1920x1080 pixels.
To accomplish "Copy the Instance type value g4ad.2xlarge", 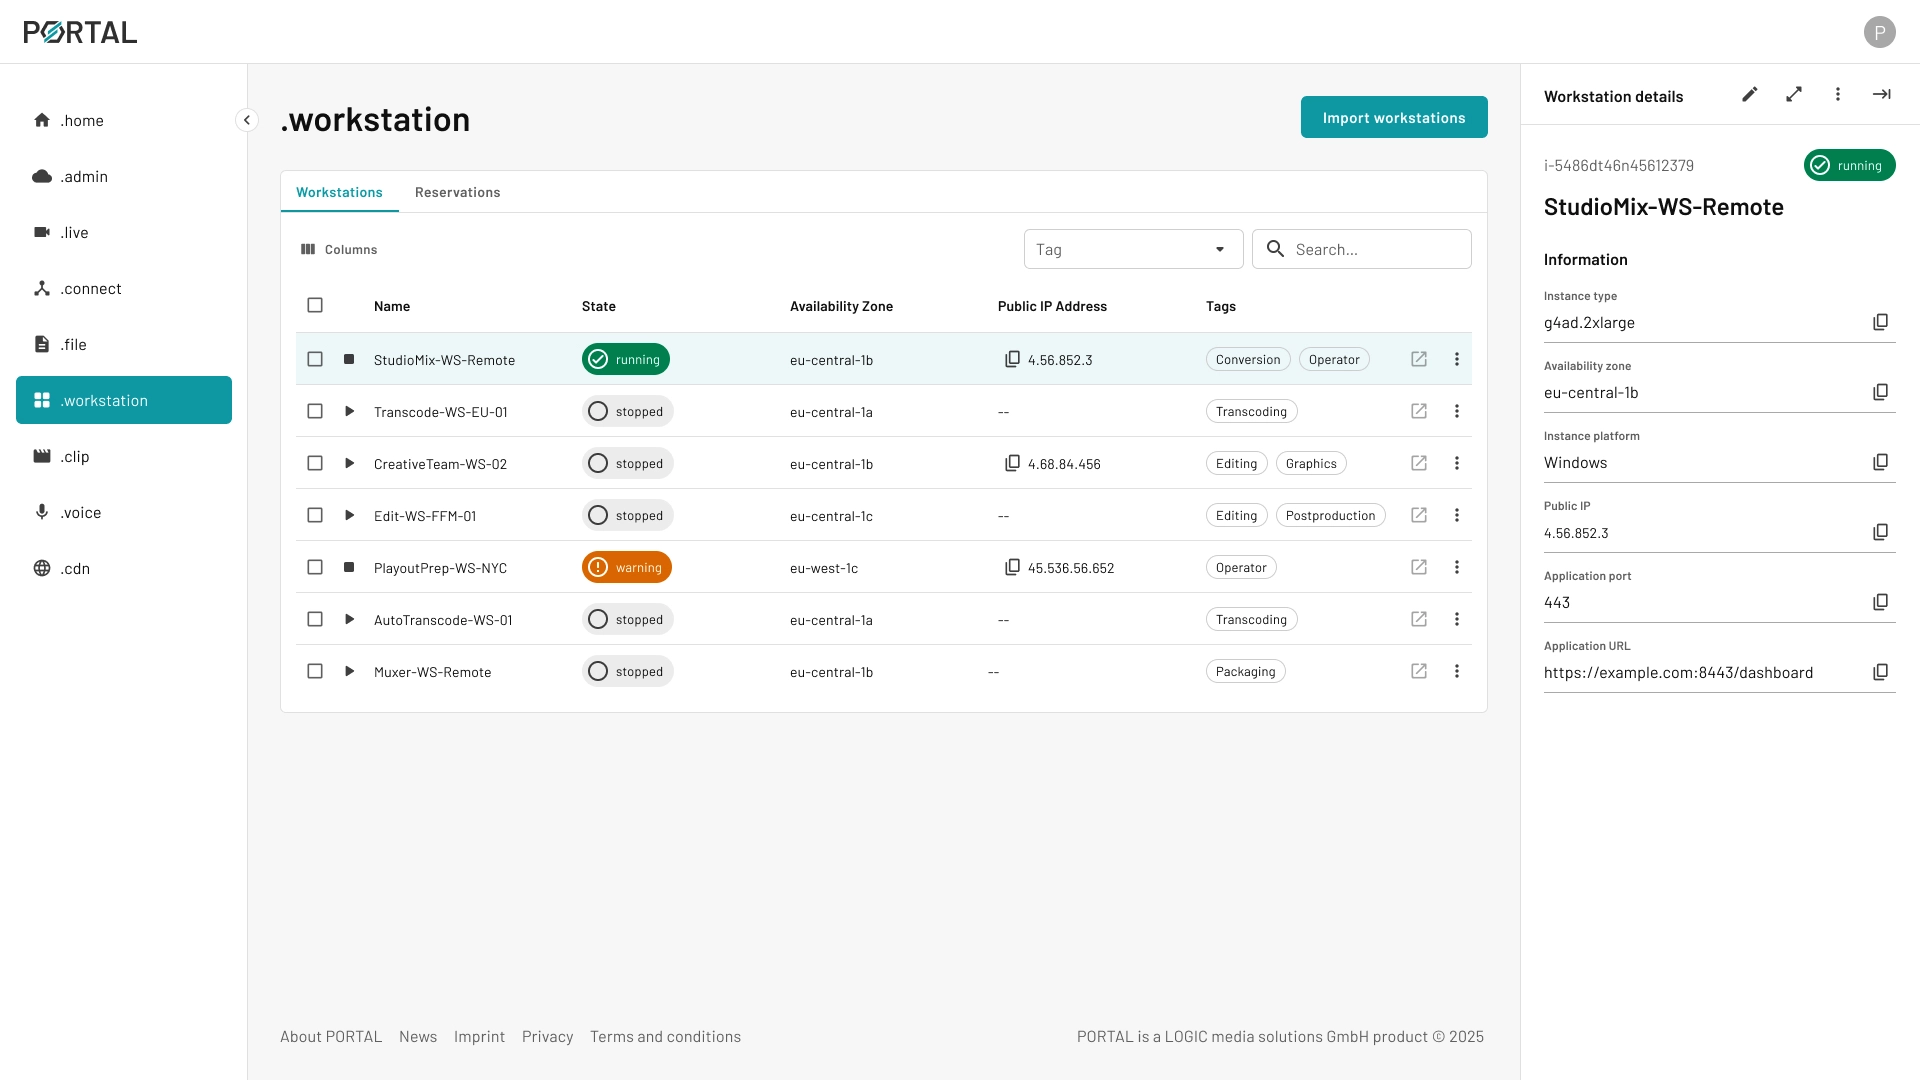I will 1880,322.
